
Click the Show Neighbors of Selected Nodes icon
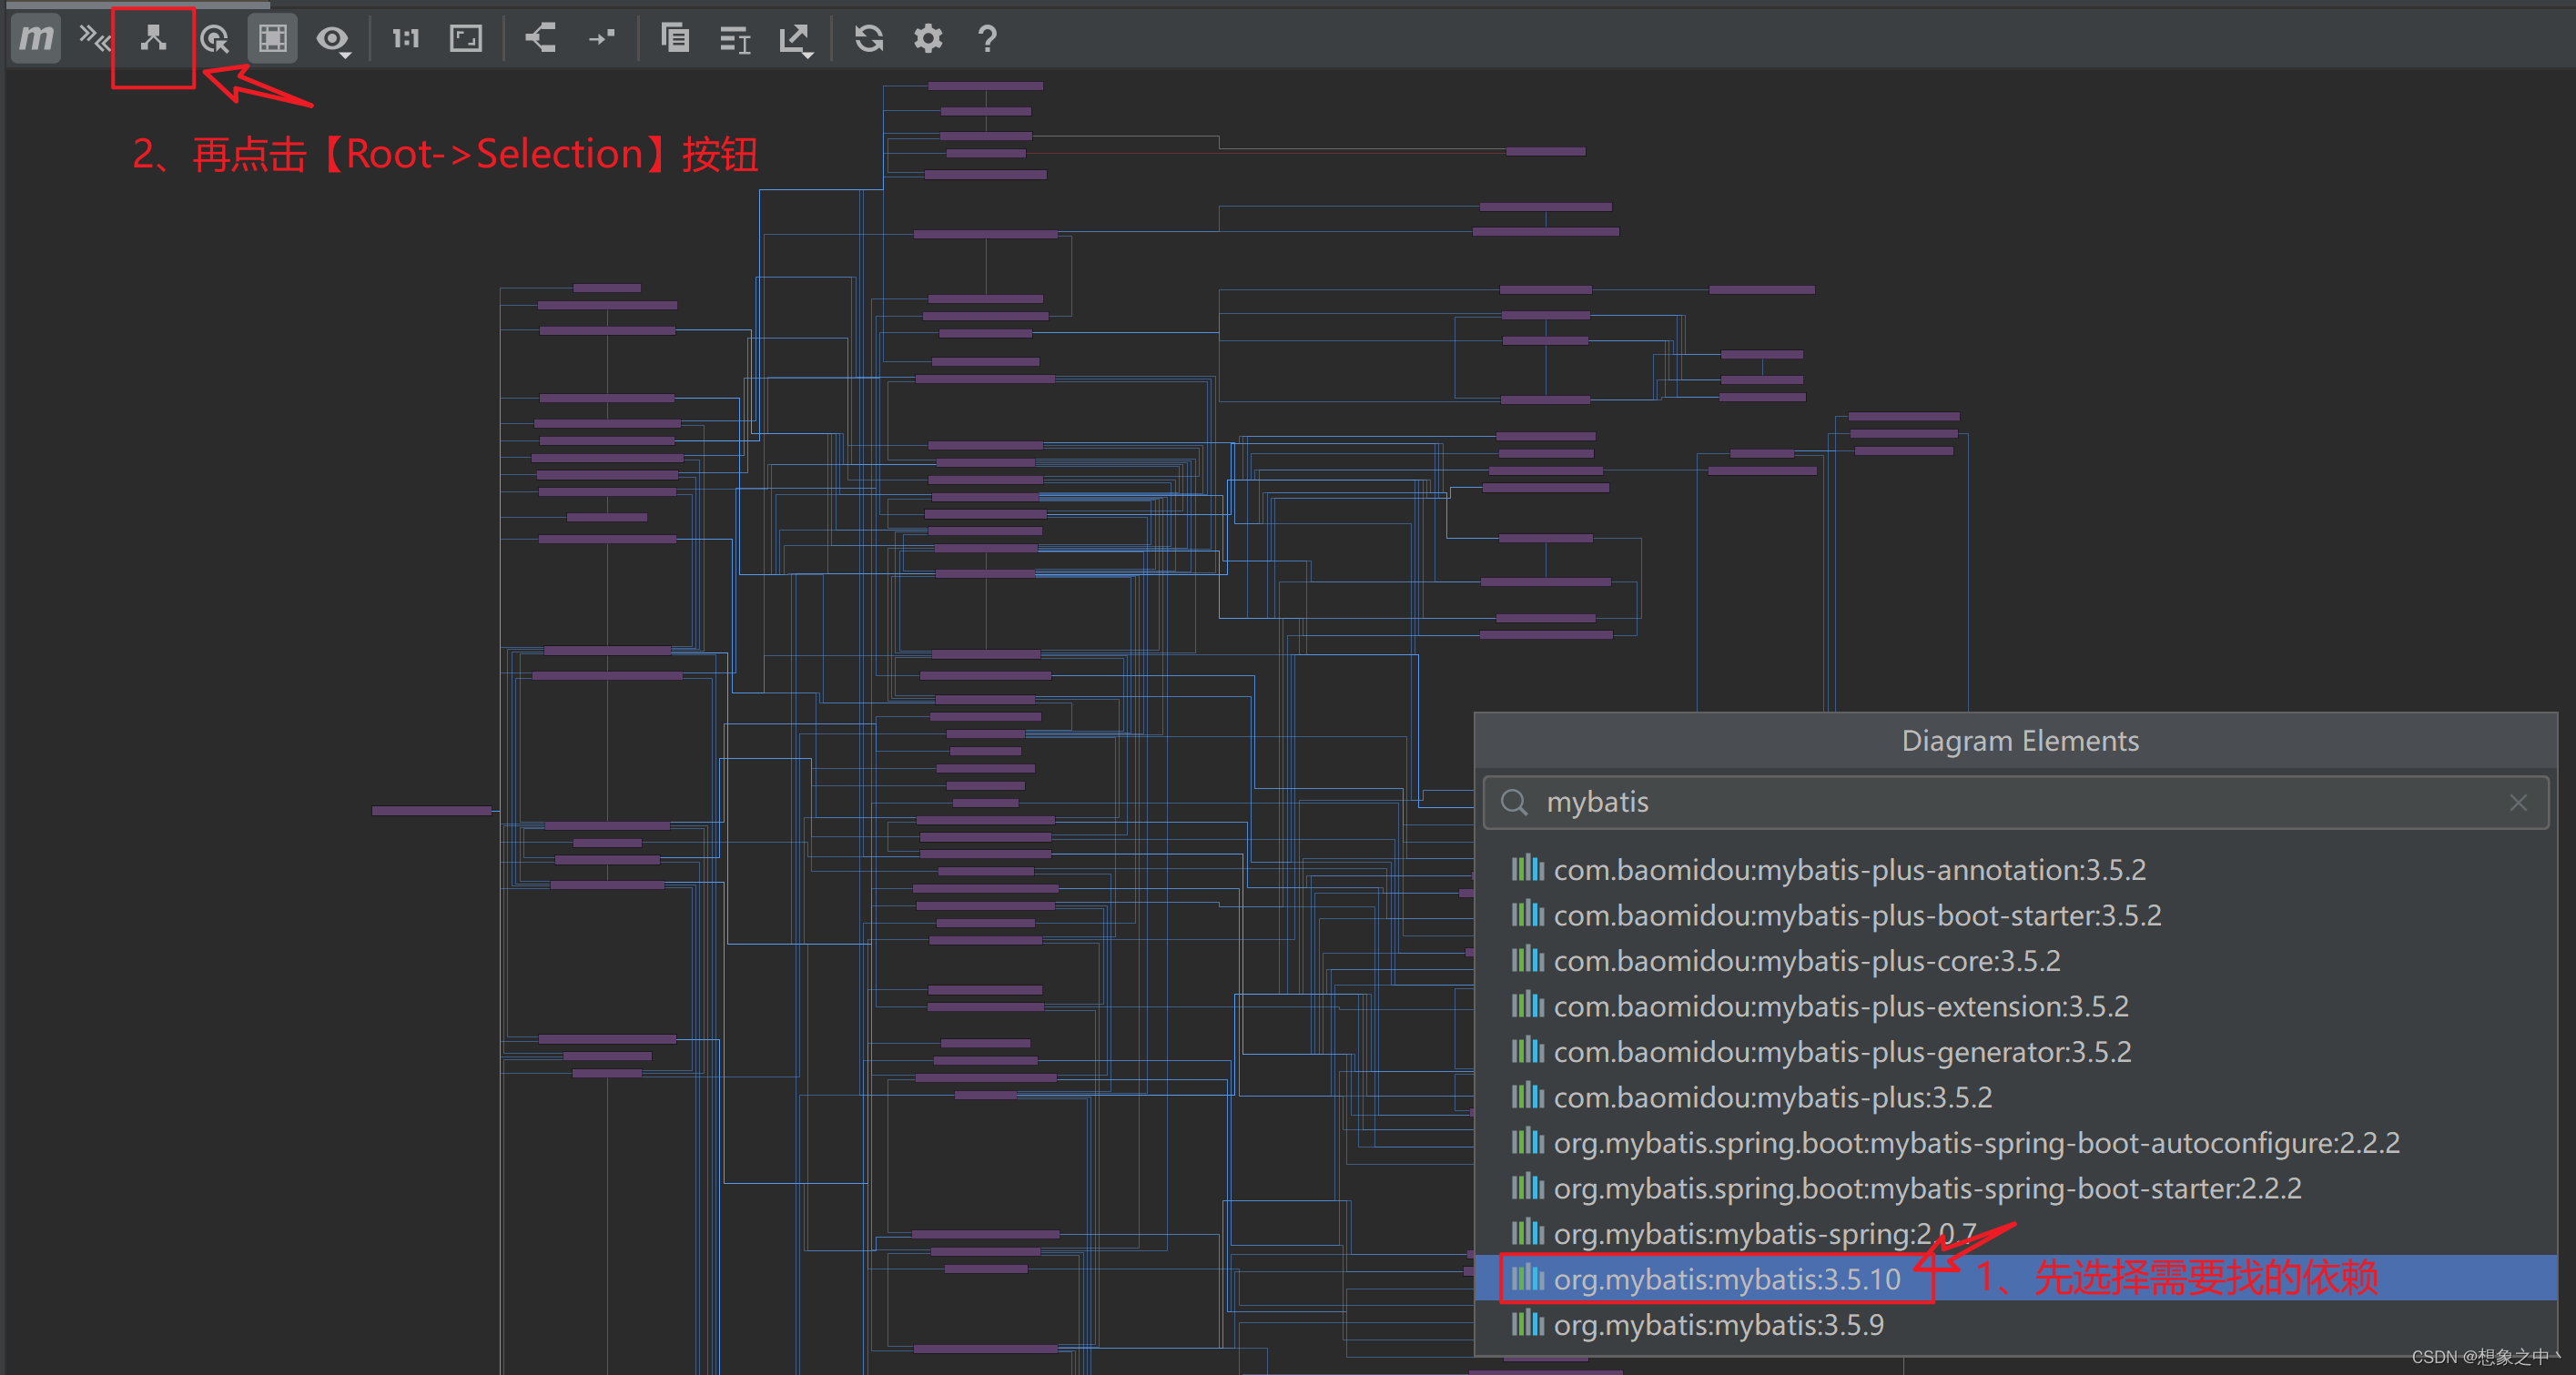(x=214, y=39)
